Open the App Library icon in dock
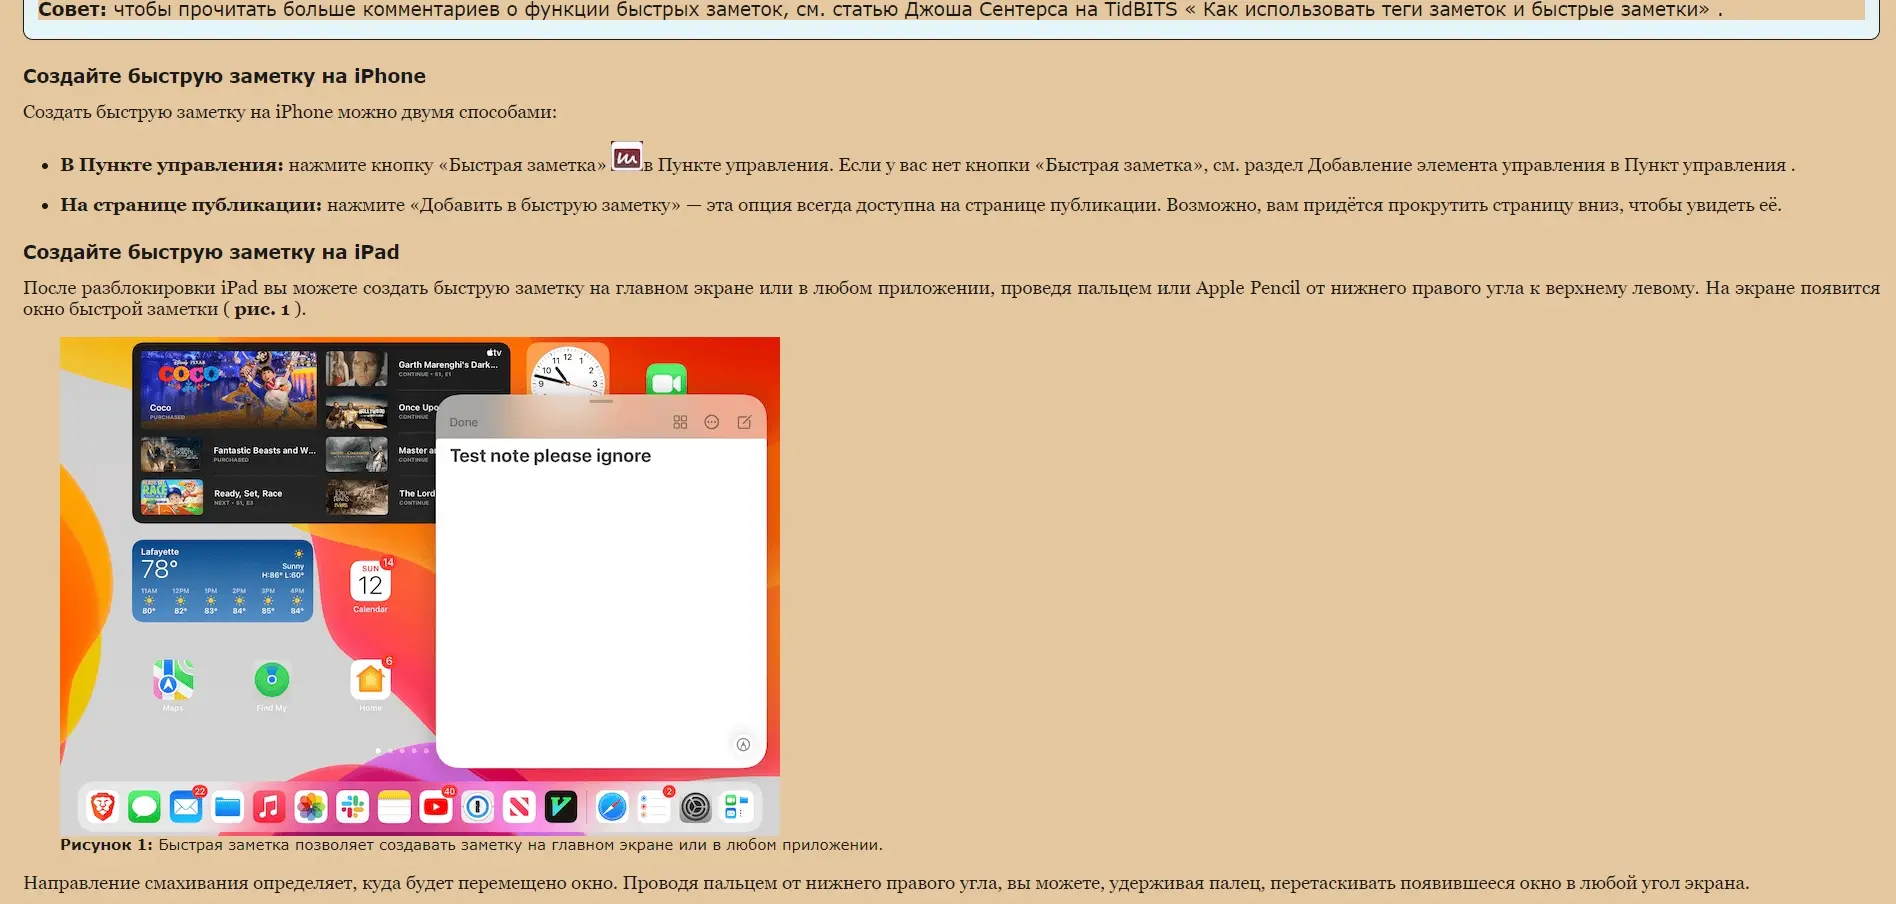This screenshot has height=904, width=1896. pyautogui.click(x=737, y=806)
